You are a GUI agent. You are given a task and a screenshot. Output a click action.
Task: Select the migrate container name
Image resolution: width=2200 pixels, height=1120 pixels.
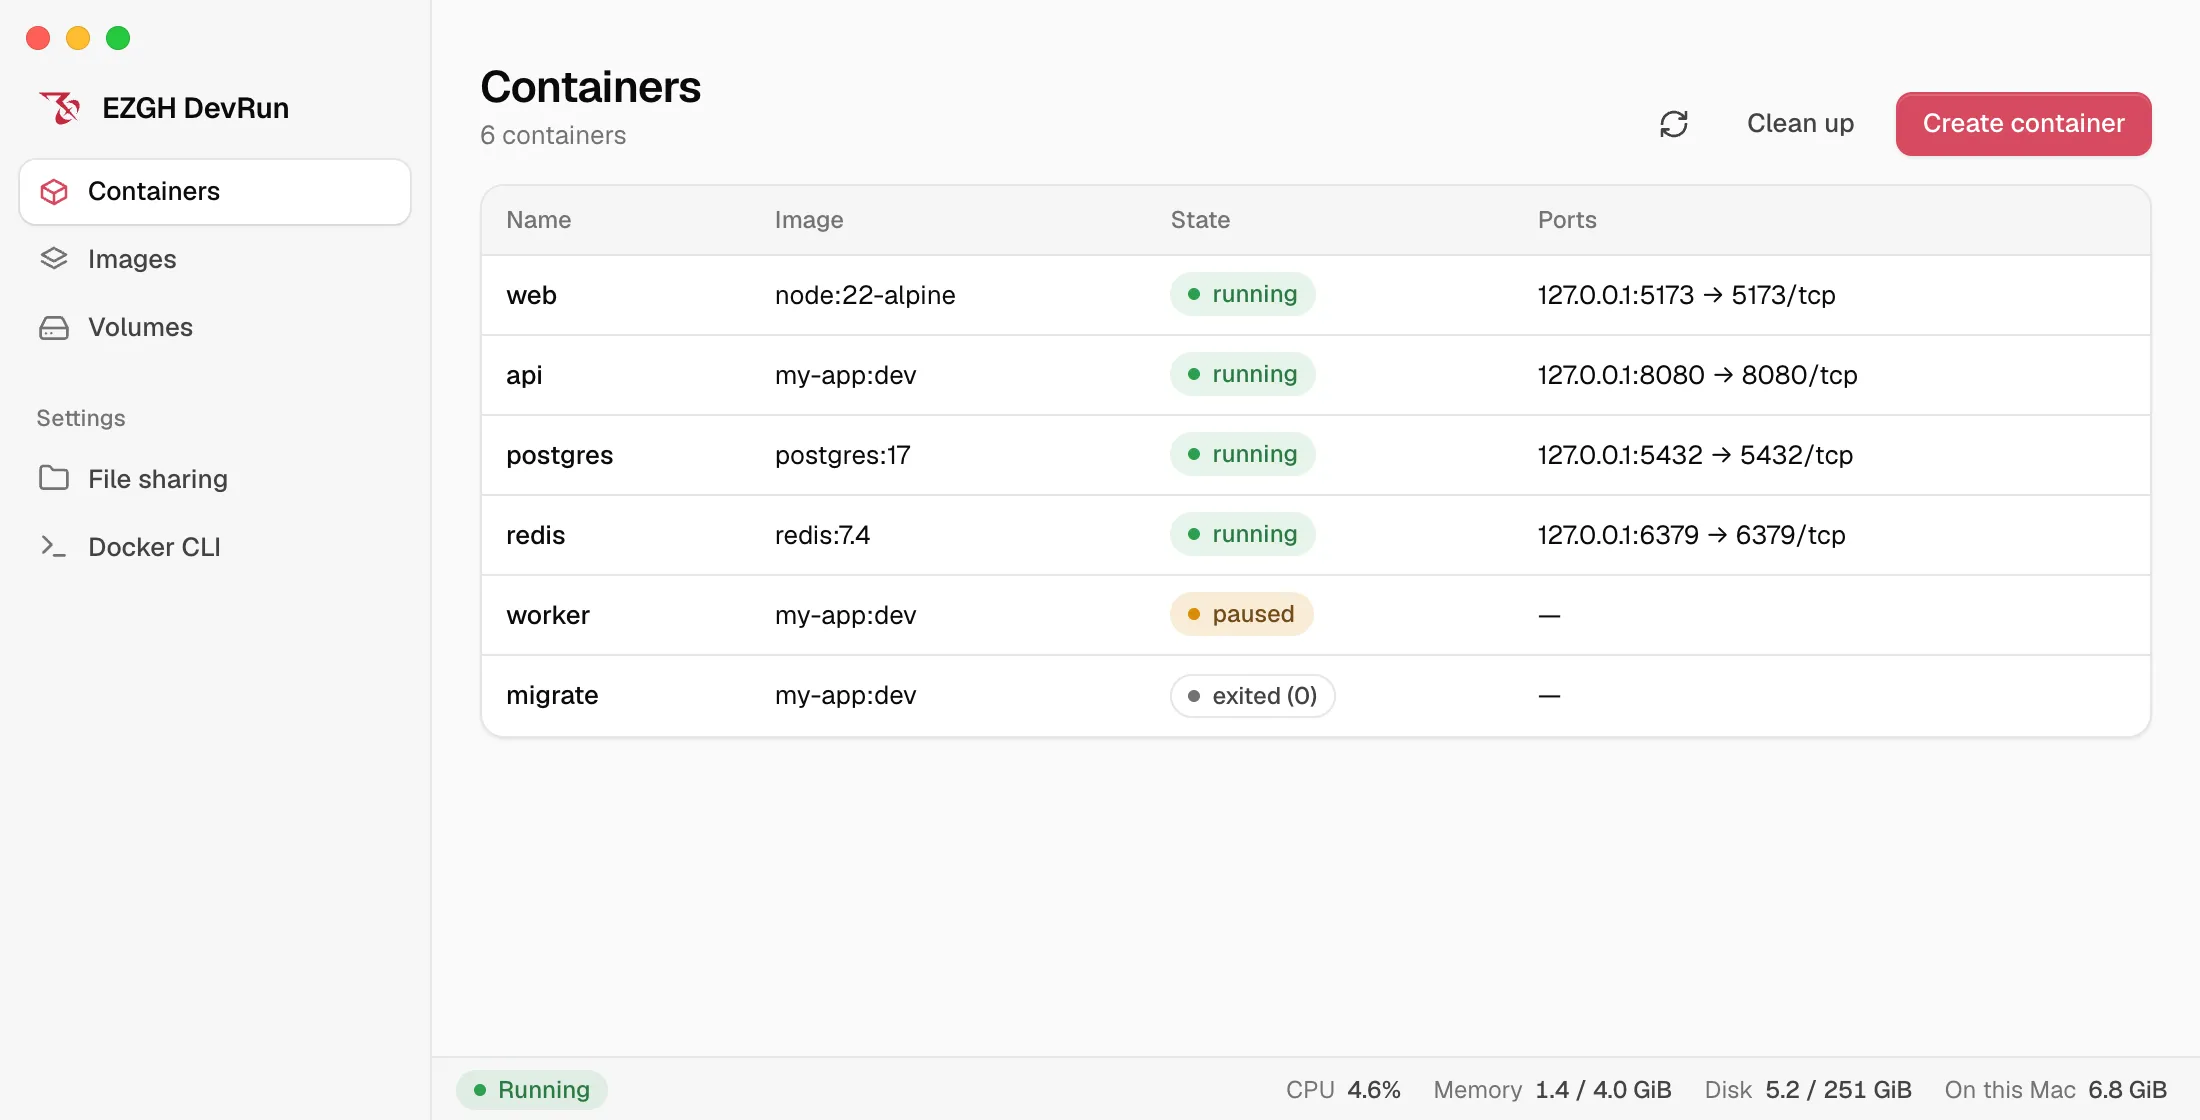[x=552, y=695]
